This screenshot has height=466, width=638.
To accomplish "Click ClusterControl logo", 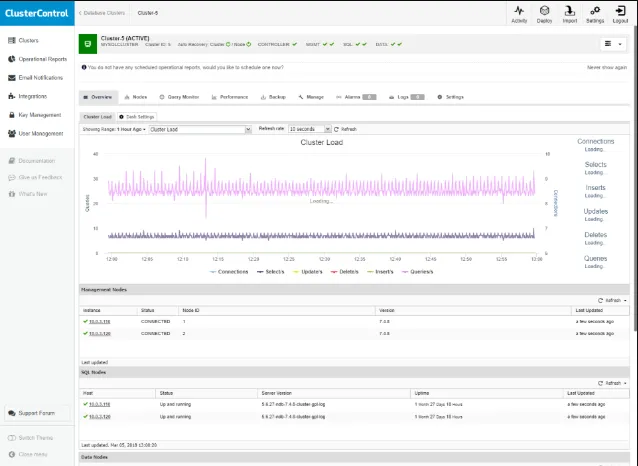I will (37, 13).
